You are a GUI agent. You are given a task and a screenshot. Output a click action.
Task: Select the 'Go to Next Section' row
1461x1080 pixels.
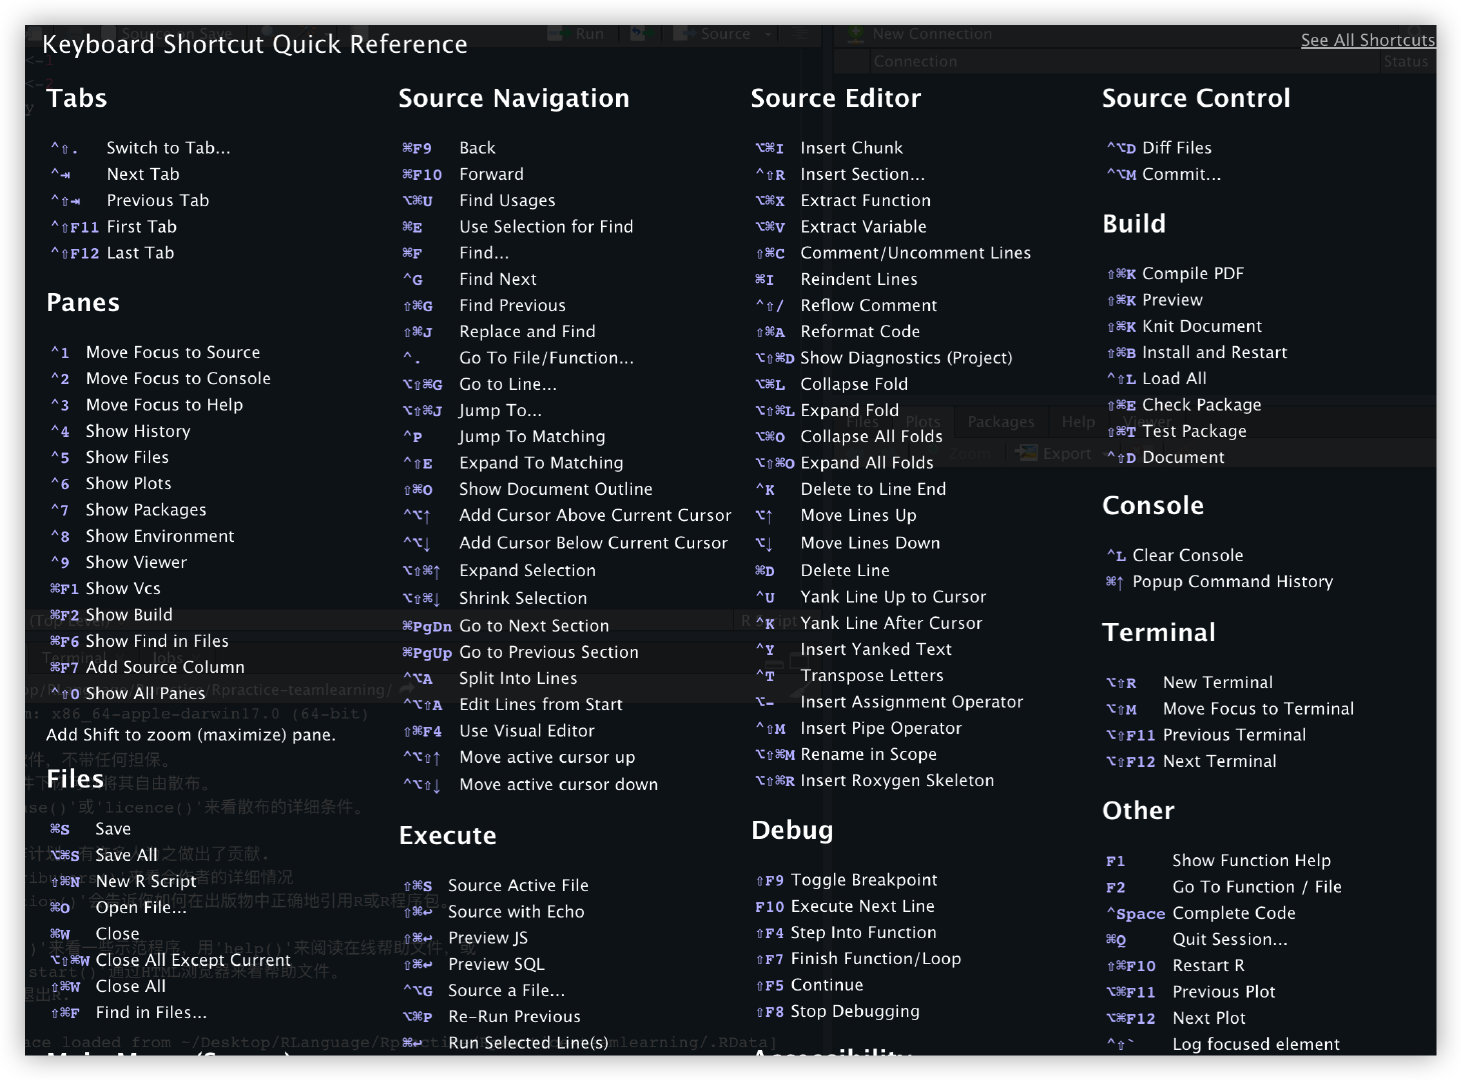[505, 626]
